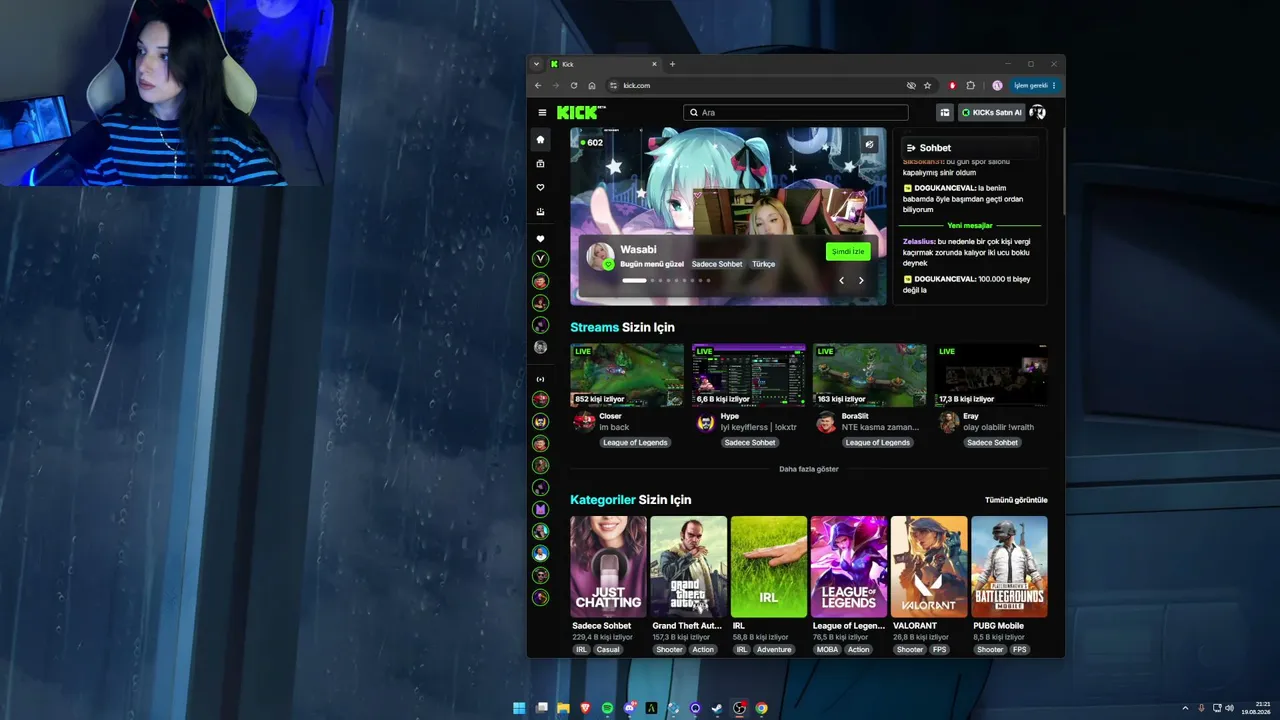
Task: Open Hype's live stream thumbnail
Action: coord(748,375)
